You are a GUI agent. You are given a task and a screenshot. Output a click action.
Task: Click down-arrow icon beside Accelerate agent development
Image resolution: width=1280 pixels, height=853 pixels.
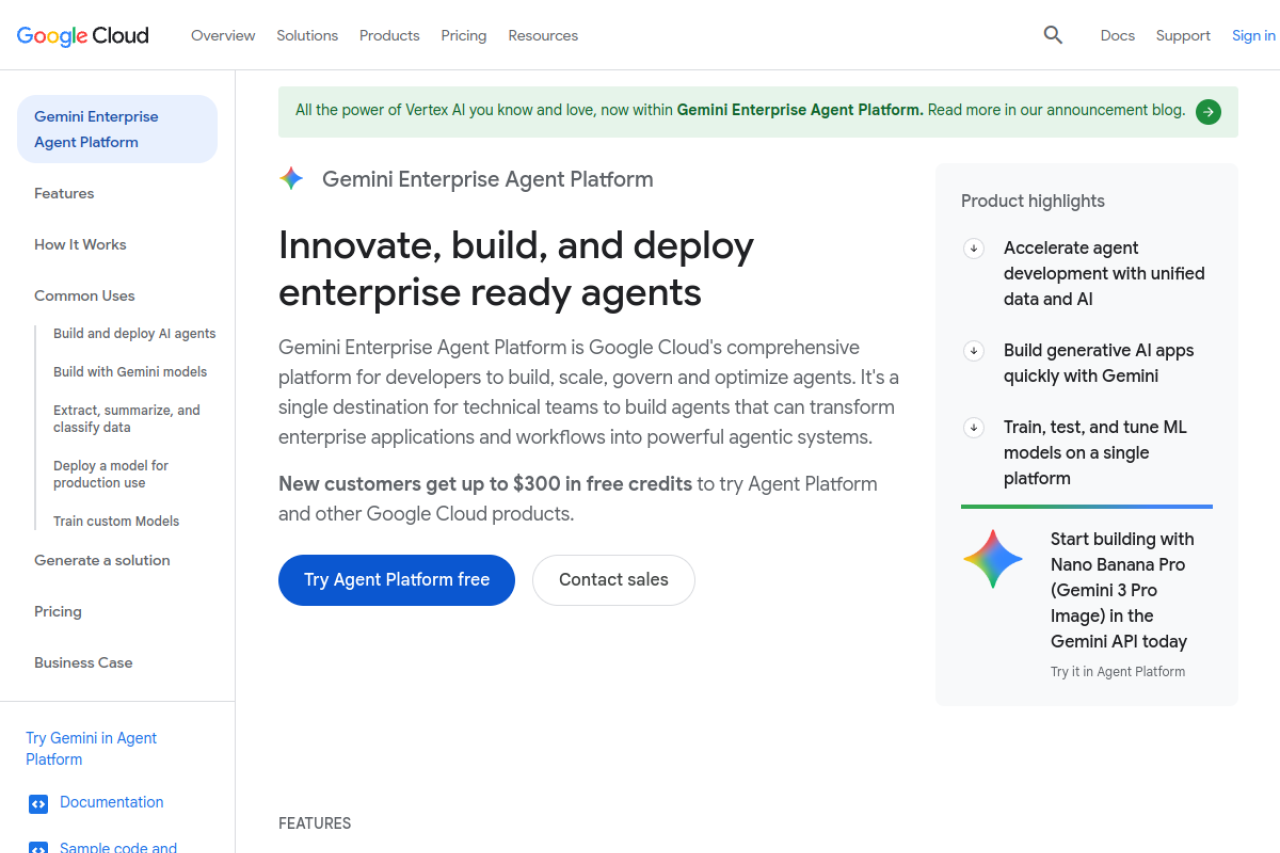[x=974, y=248]
